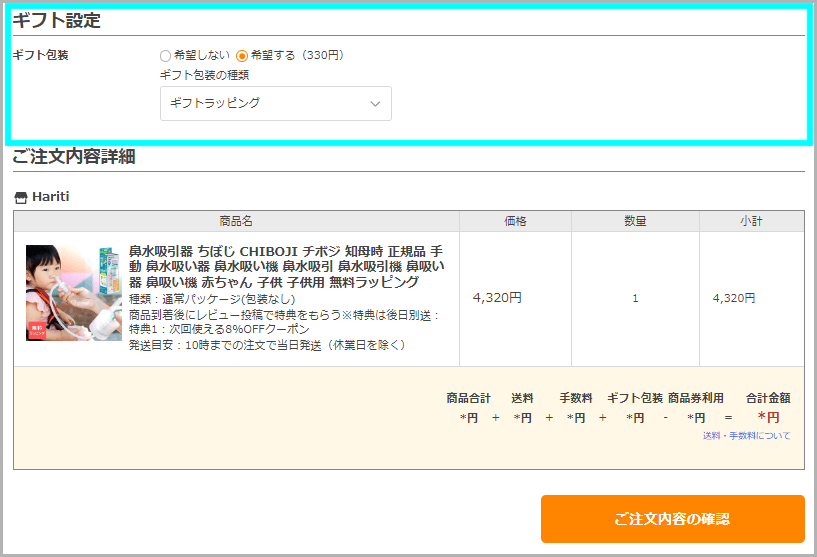Click quantity value 1

click(635, 299)
